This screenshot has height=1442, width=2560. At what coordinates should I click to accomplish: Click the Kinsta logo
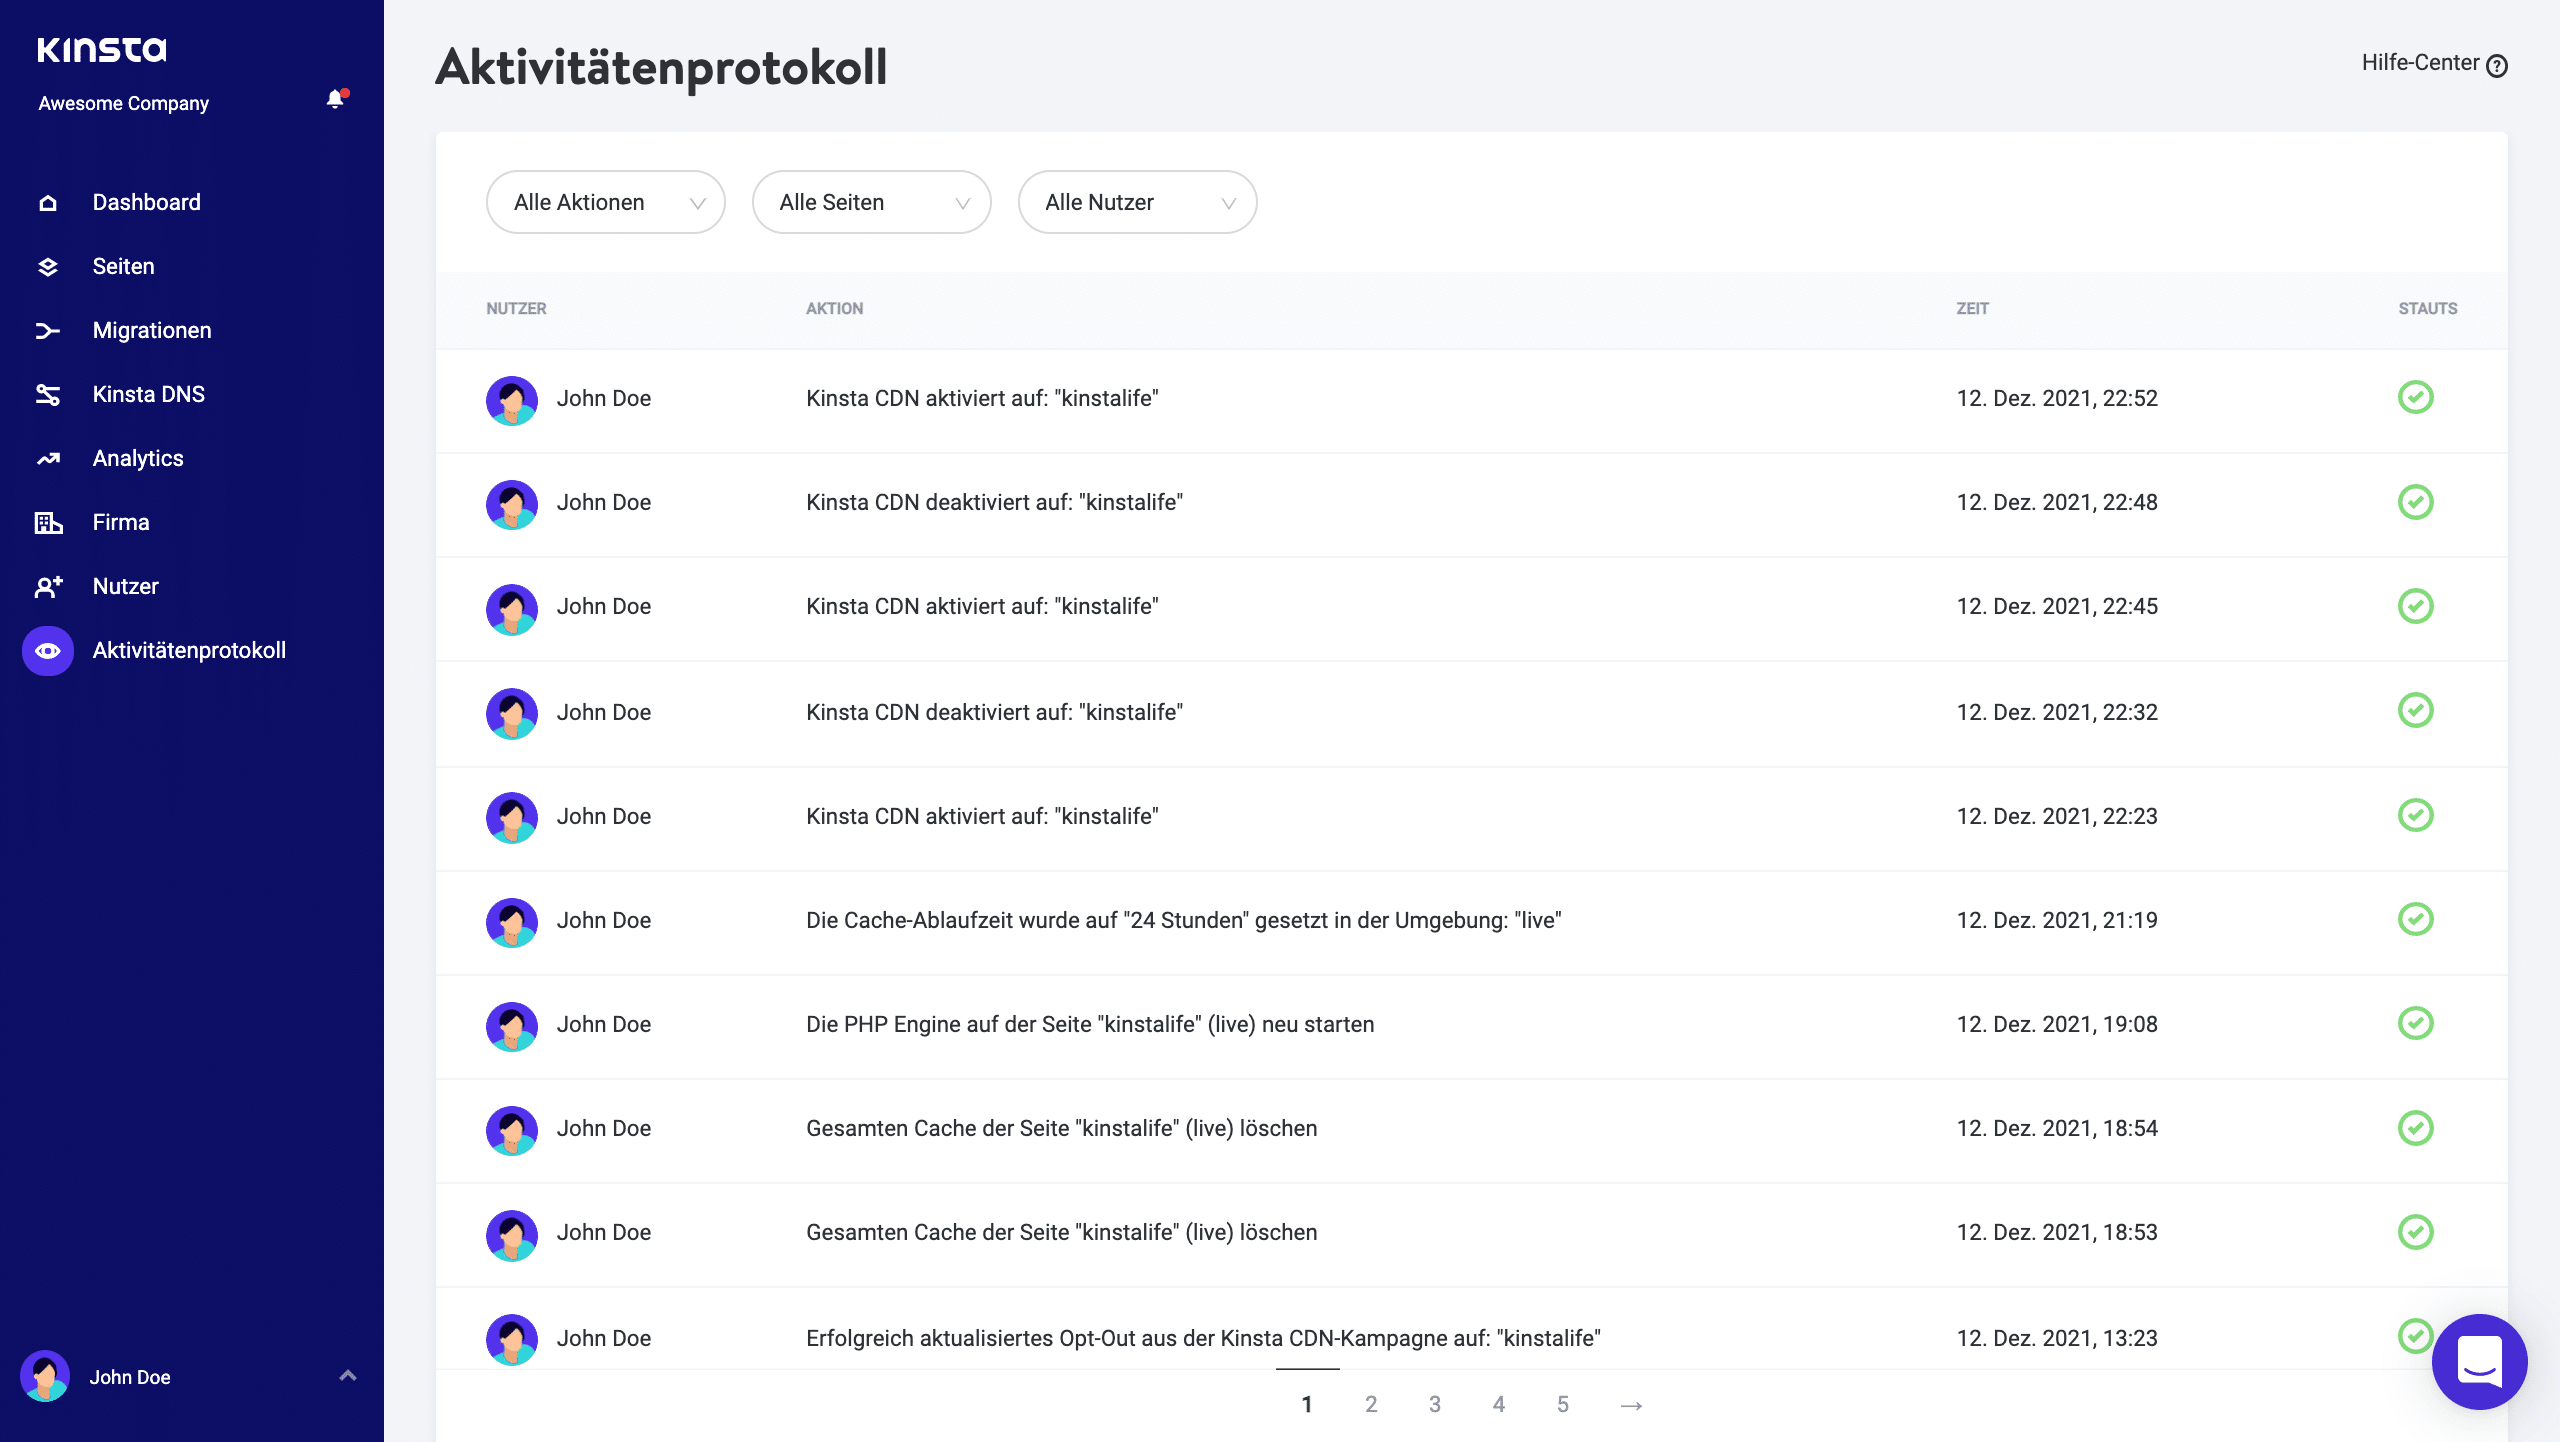102,48
